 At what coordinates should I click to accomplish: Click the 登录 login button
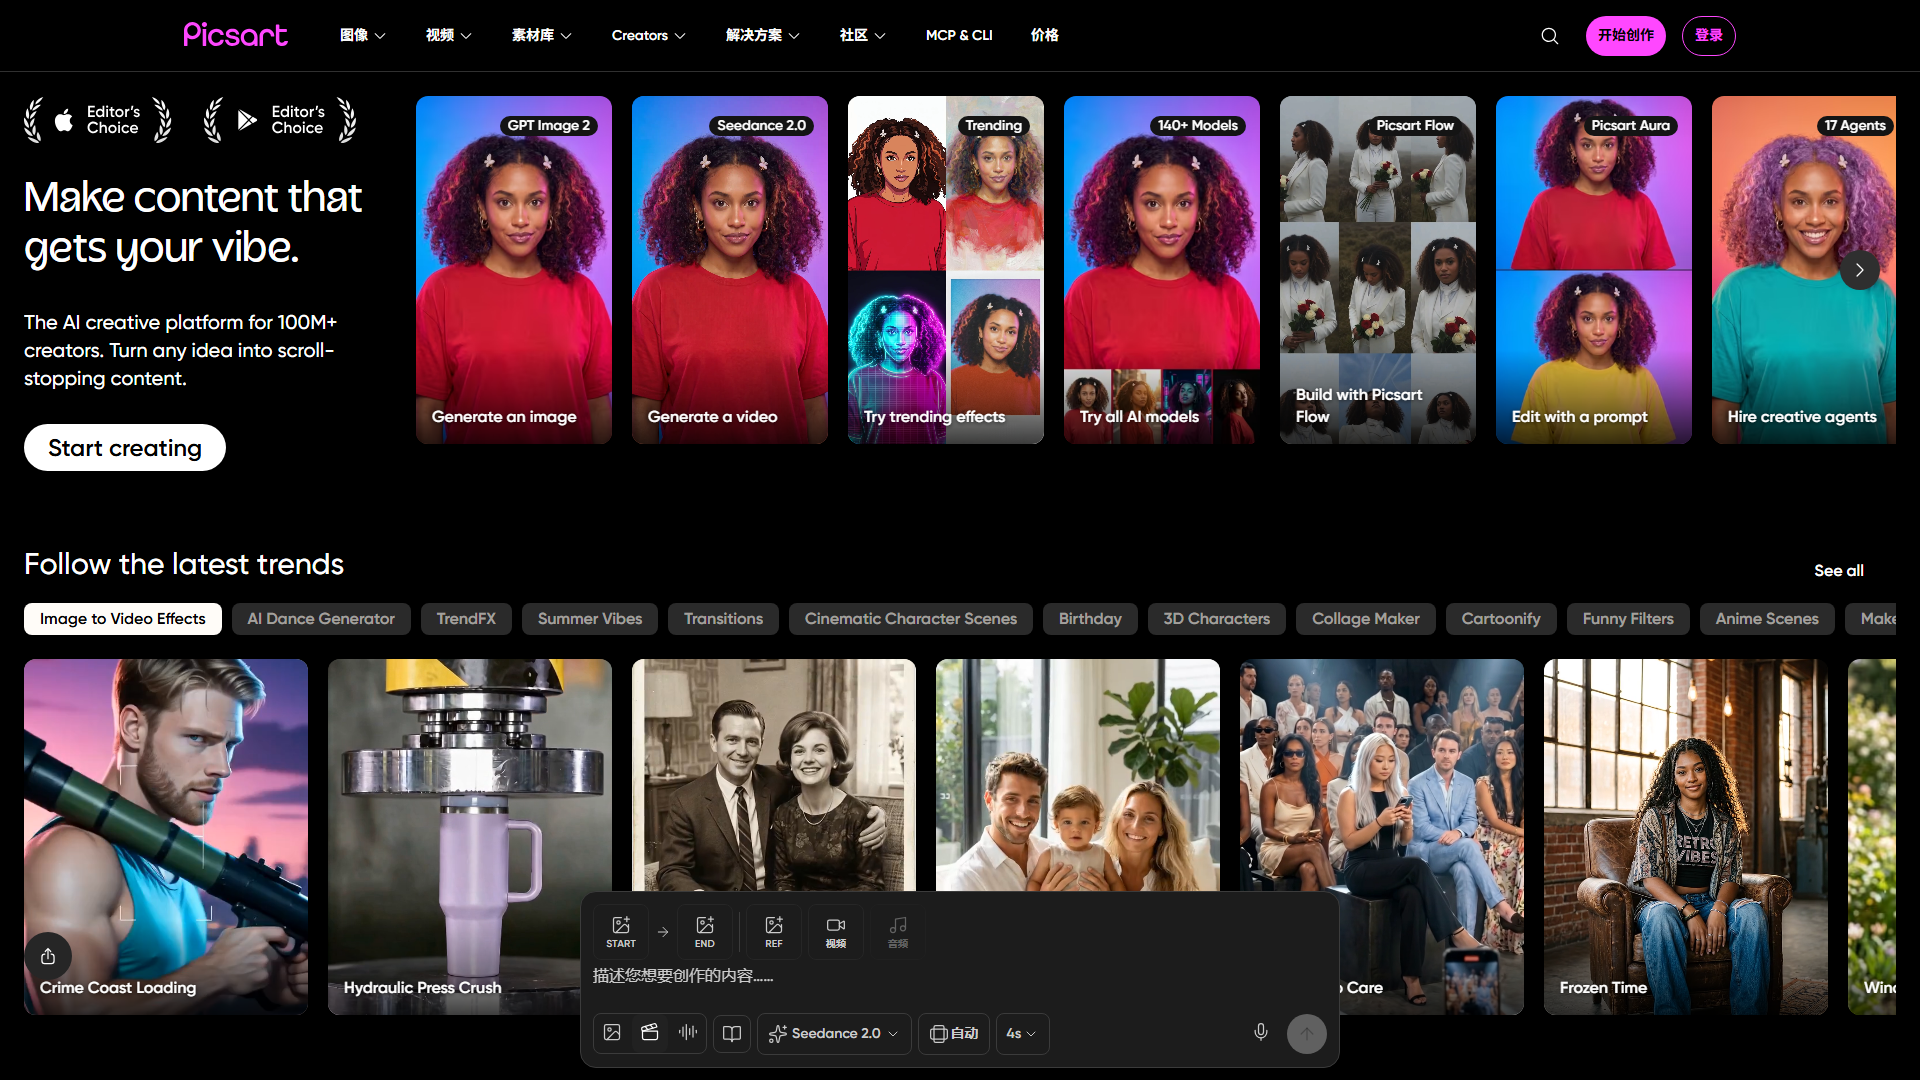click(1709, 36)
